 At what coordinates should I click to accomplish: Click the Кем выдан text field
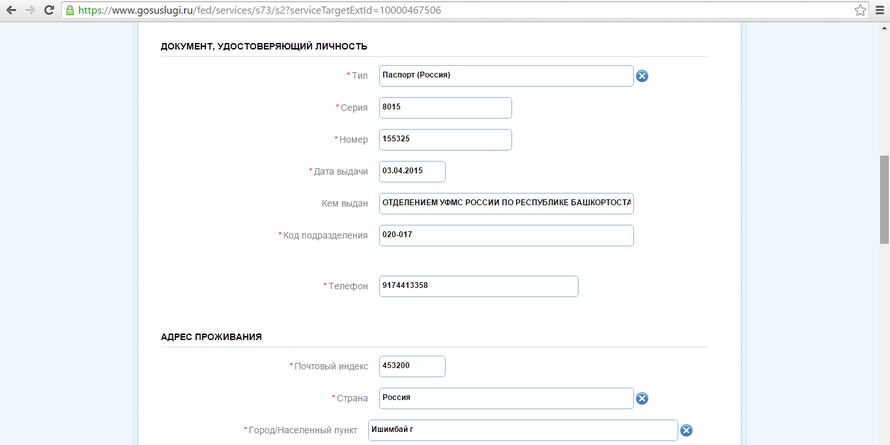[505, 204]
